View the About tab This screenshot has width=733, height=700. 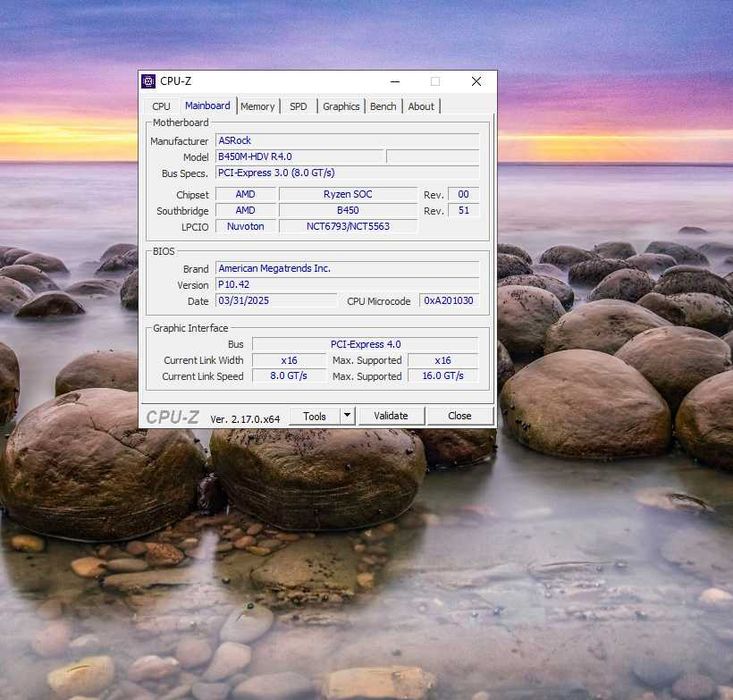point(421,106)
